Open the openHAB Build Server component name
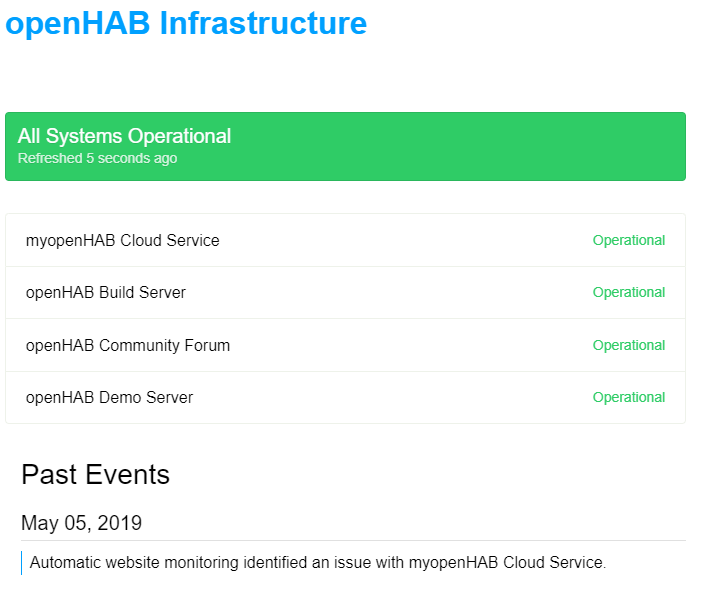 pos(105,293)
